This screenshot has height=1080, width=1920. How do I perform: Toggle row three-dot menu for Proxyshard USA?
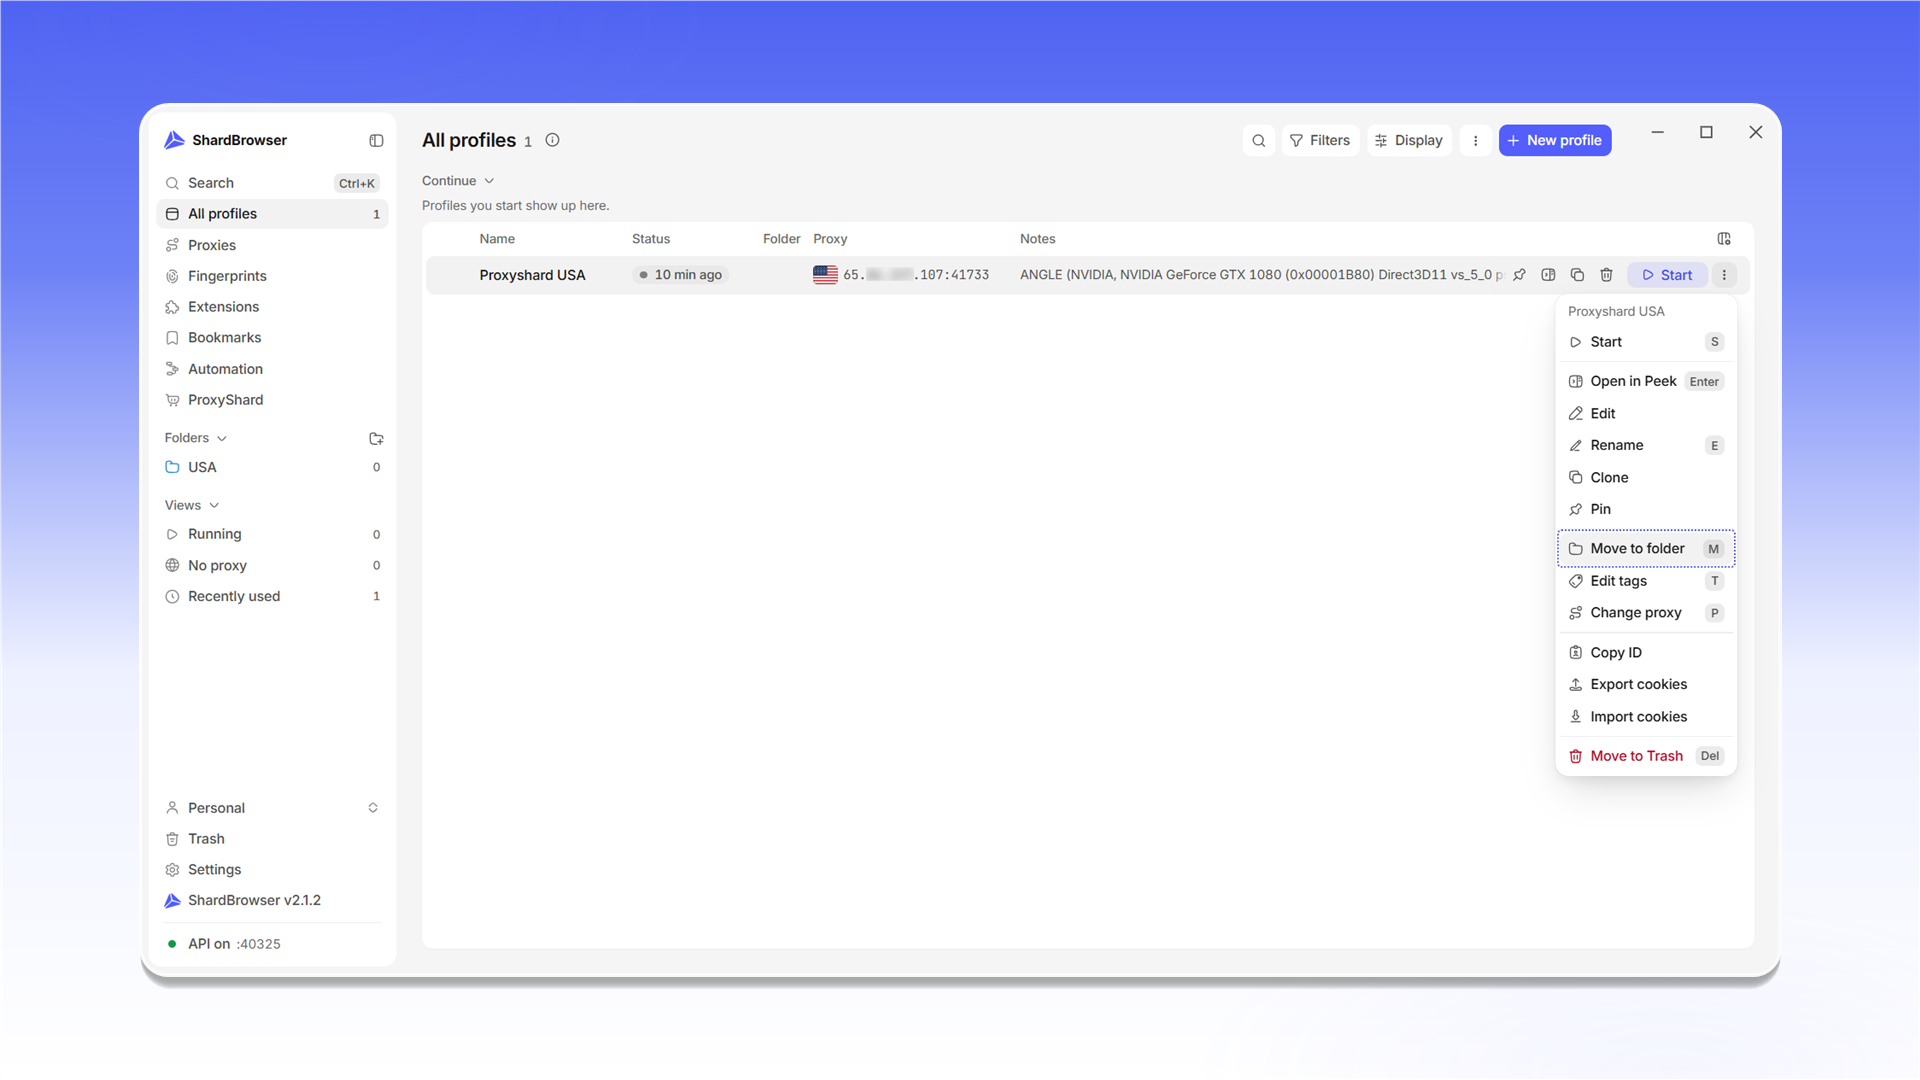pos(1724,275)
